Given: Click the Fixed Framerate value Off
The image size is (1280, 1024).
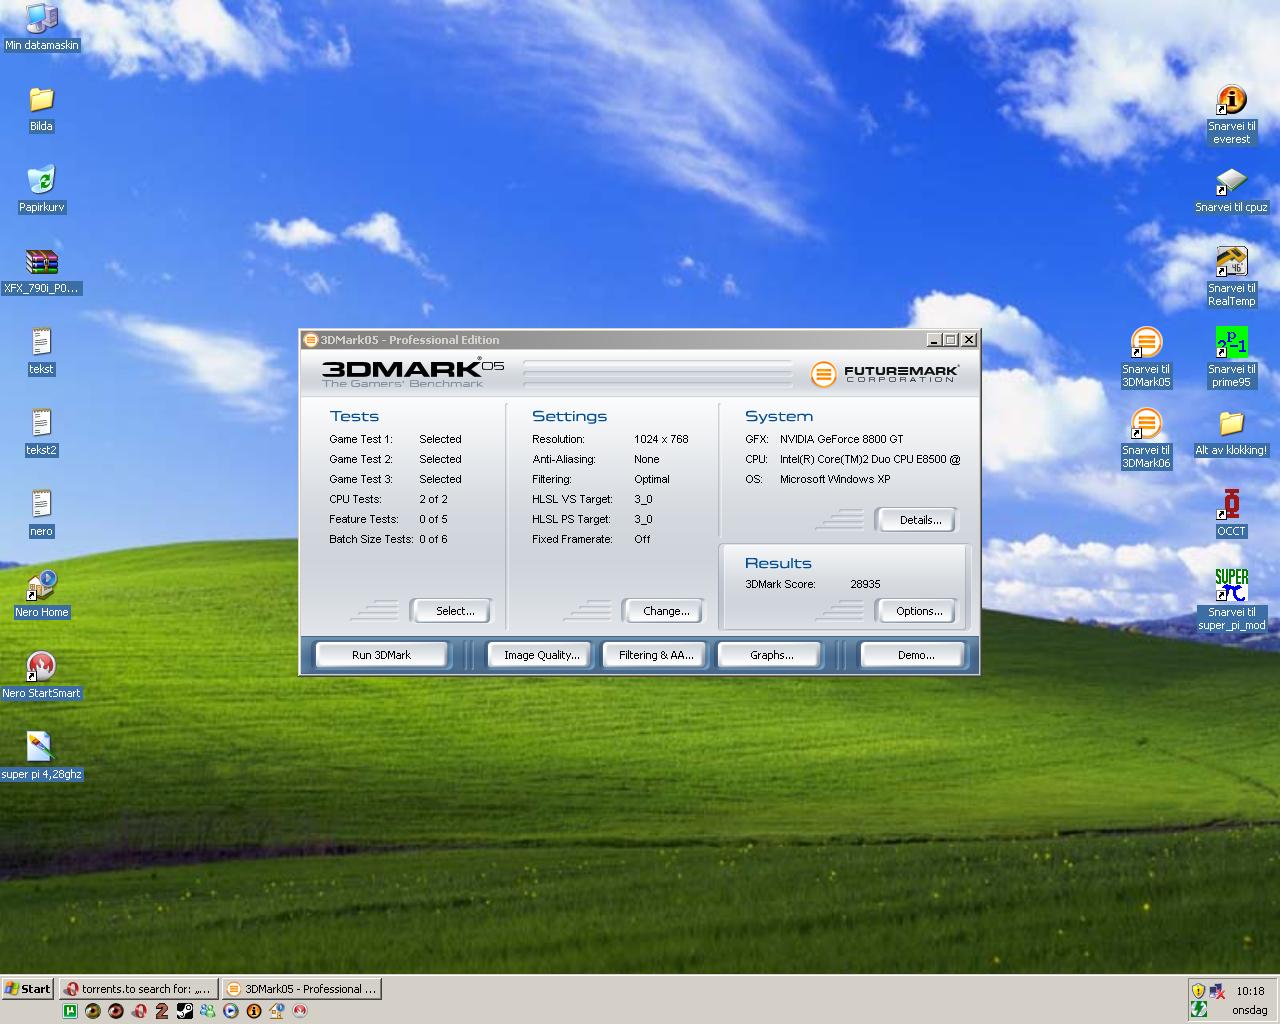Looking at the screenshot, I should pyautogui.click(x=642, y=539).
